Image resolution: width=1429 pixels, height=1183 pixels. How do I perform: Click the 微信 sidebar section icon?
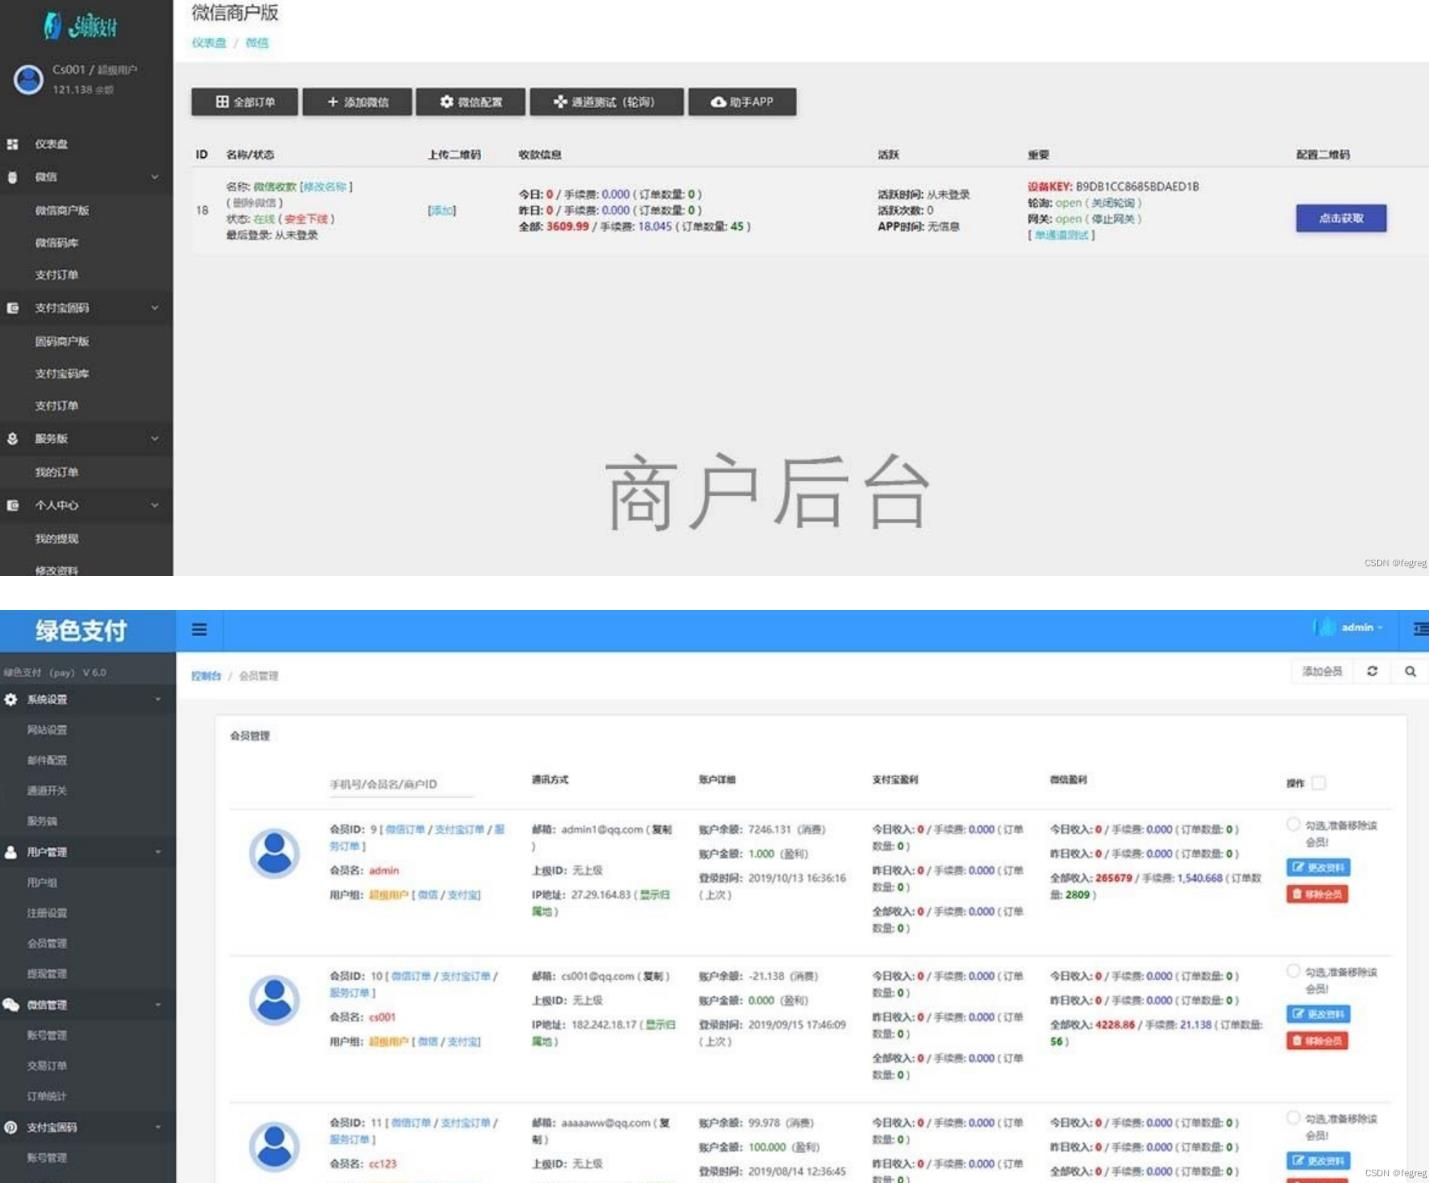(12, 177)
